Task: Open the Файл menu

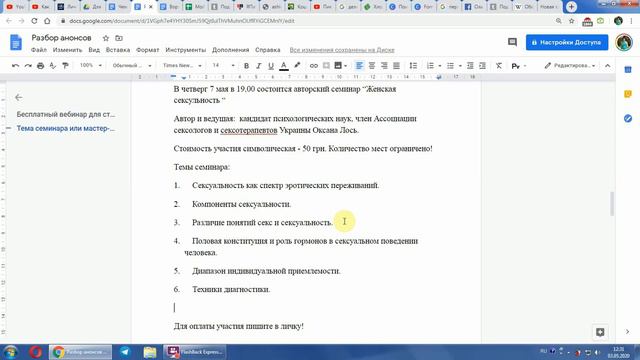Action: [39, 50]
